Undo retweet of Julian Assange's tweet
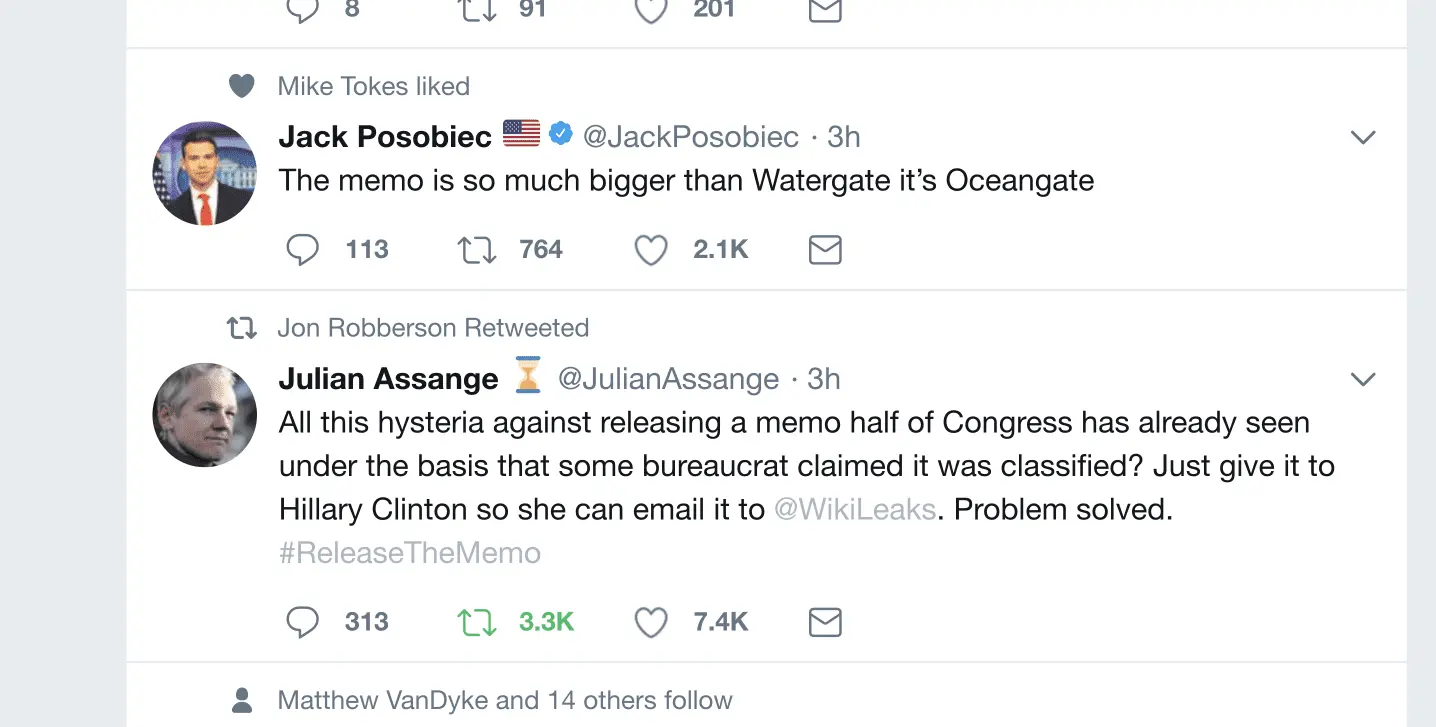Viewport: 1436px width, 727px height. (476, 622)
